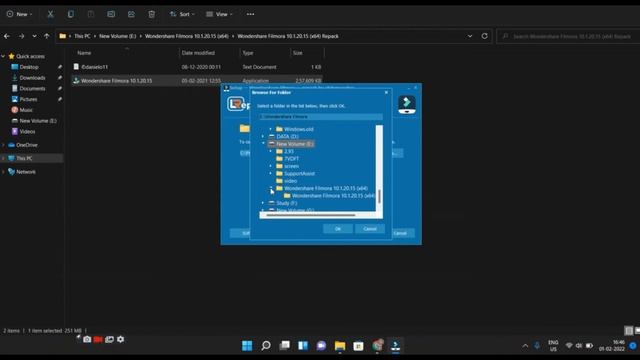Click the settings gear in recorder bar

tap(120, 340)
